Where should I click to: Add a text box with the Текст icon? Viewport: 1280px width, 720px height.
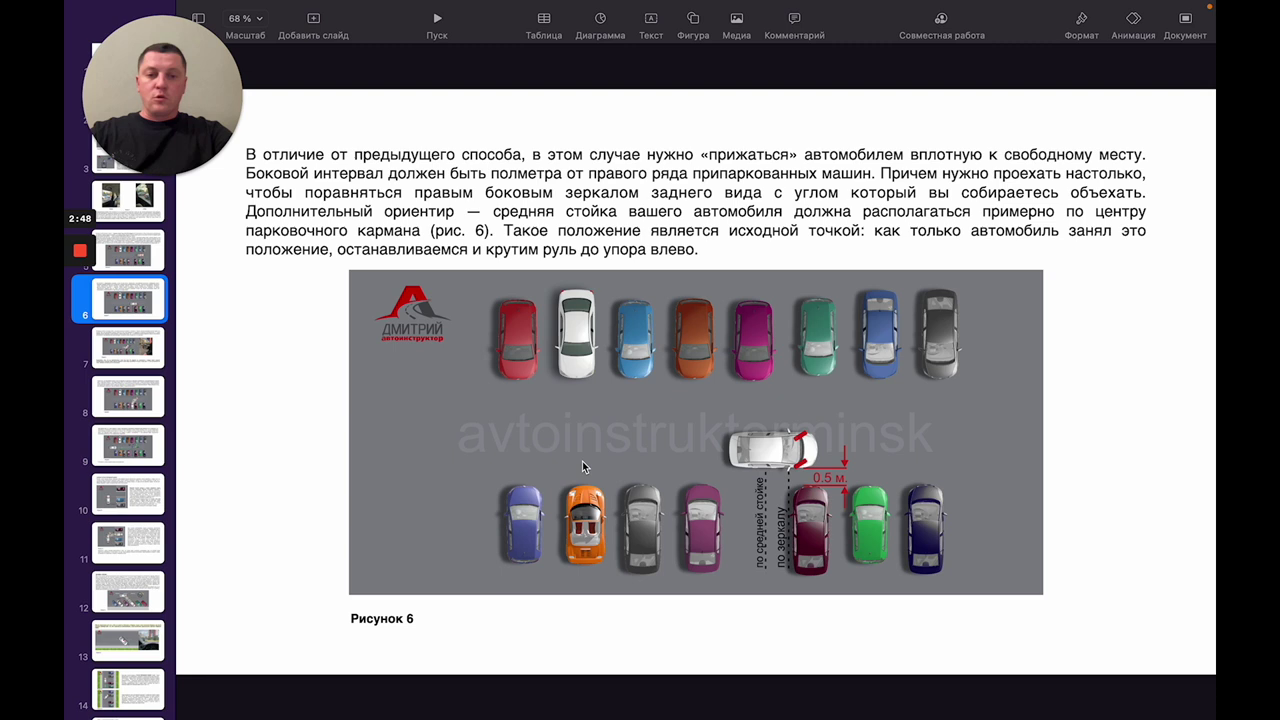tap(651, 18)
